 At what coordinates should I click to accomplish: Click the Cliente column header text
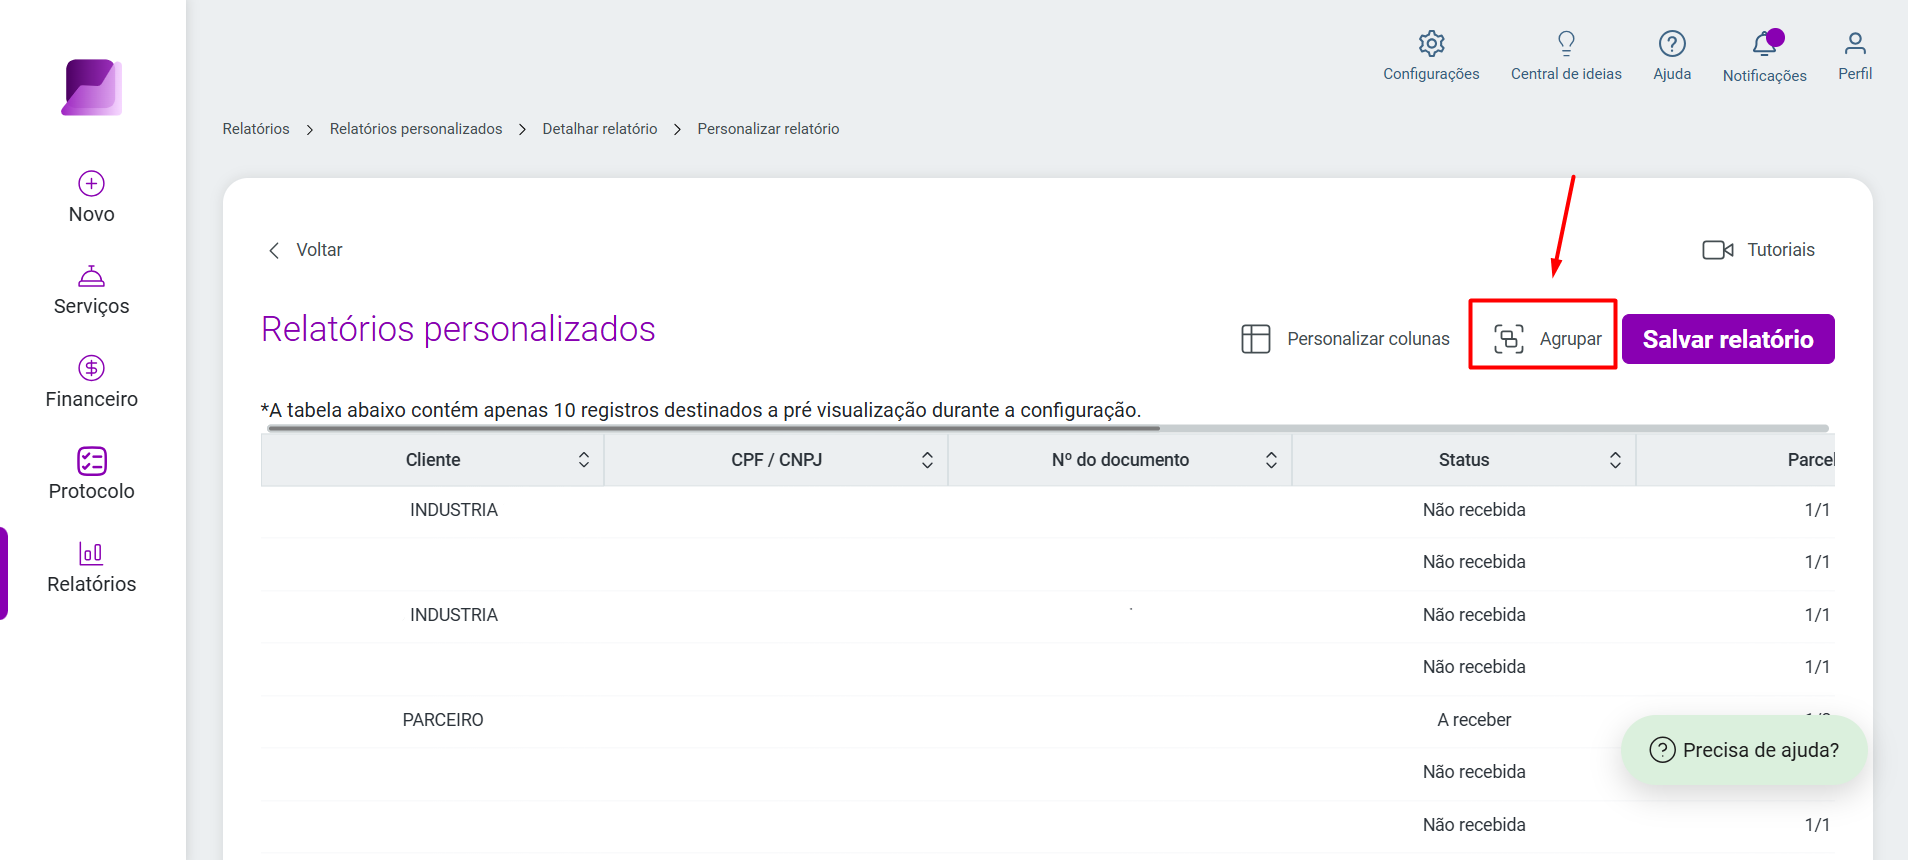[x=433, y=460]
